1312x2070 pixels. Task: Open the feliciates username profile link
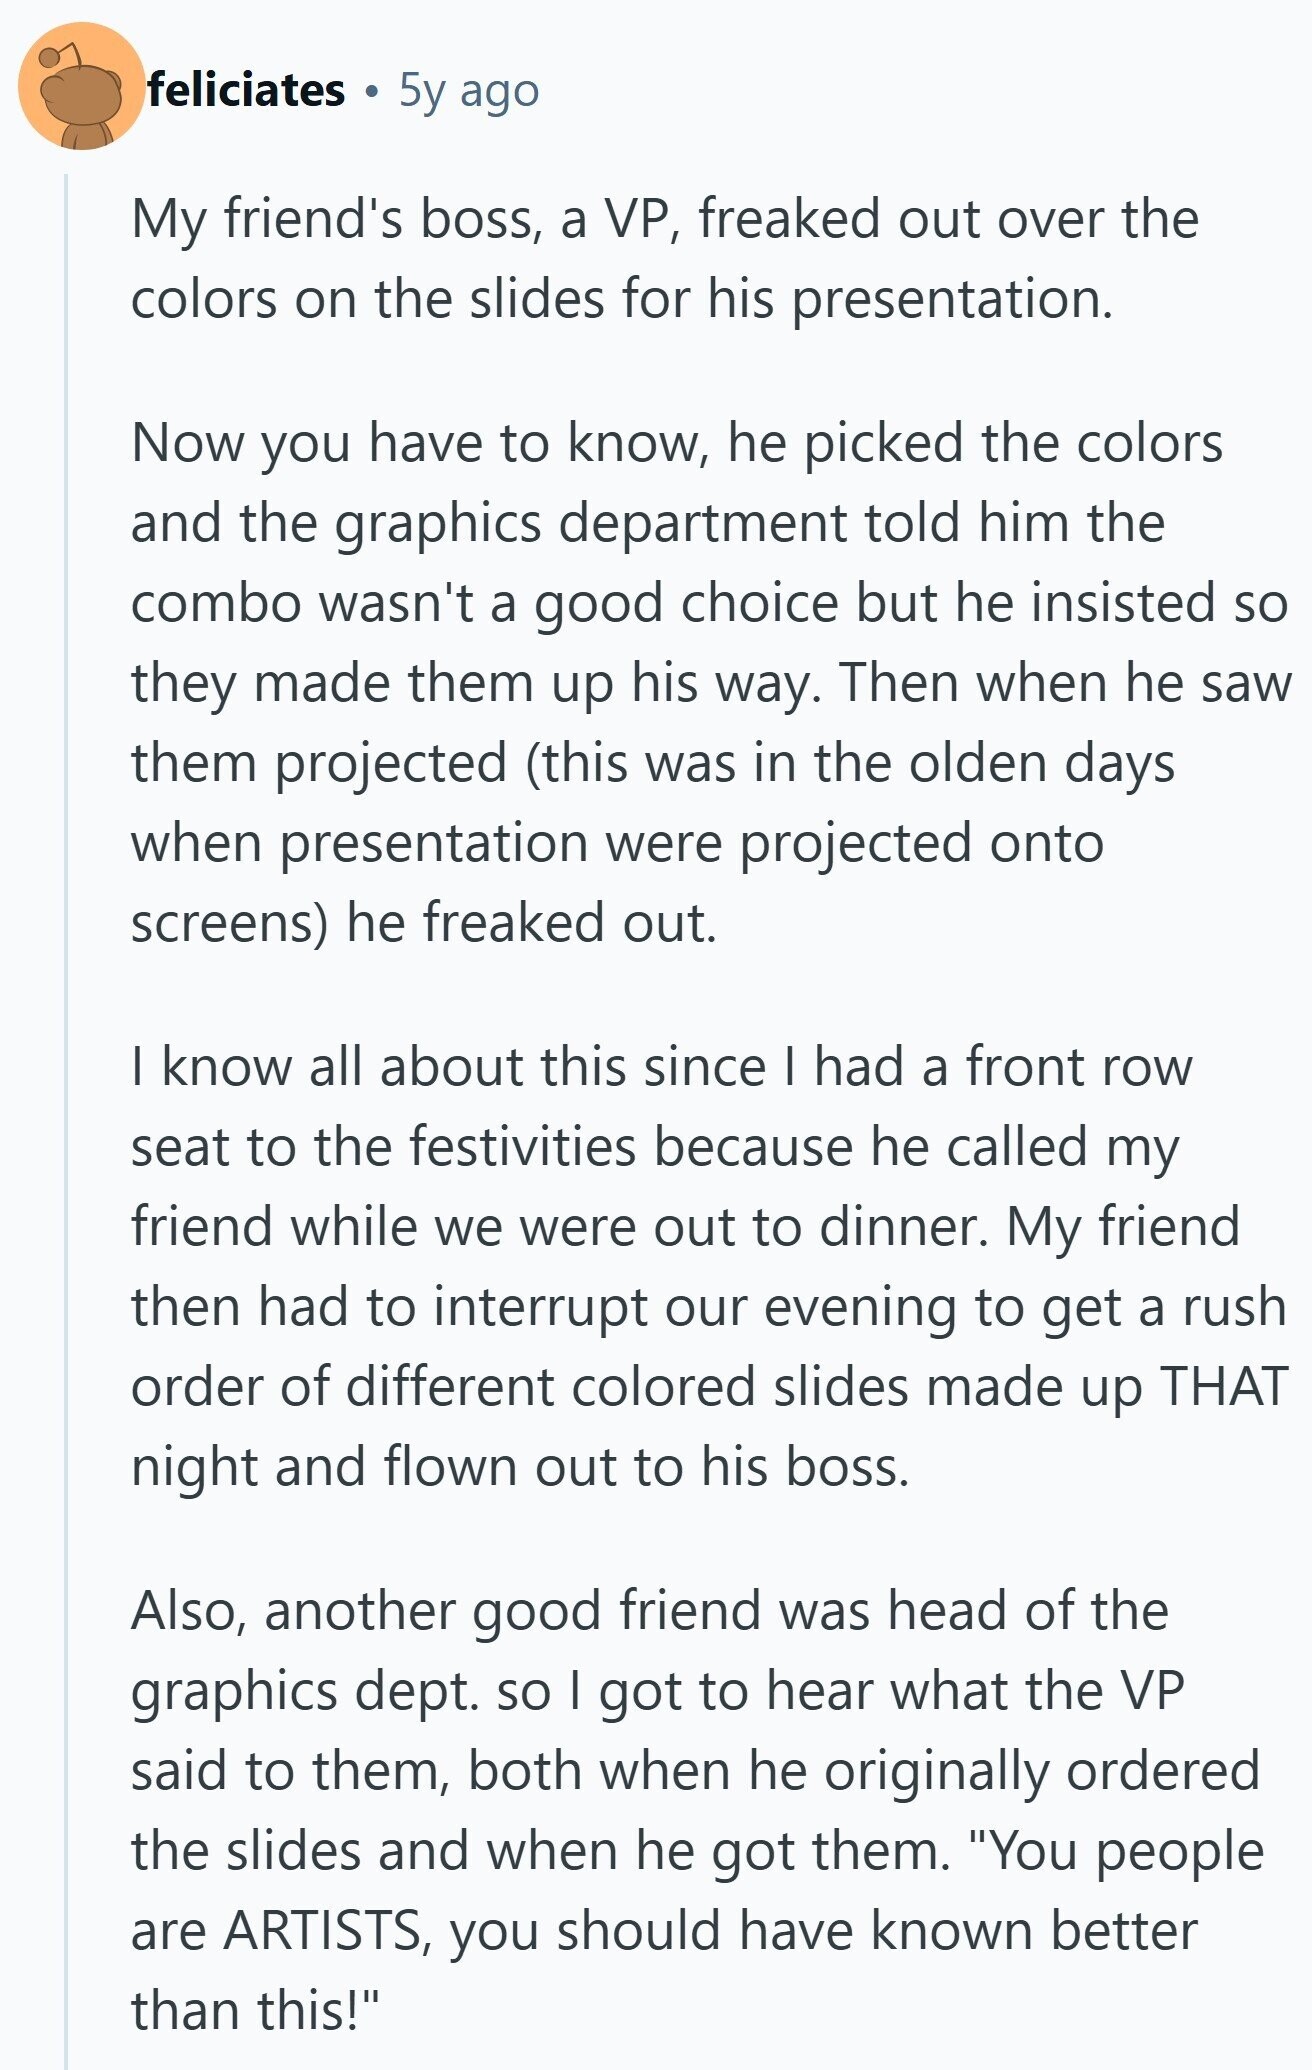(x=246, y=90)
